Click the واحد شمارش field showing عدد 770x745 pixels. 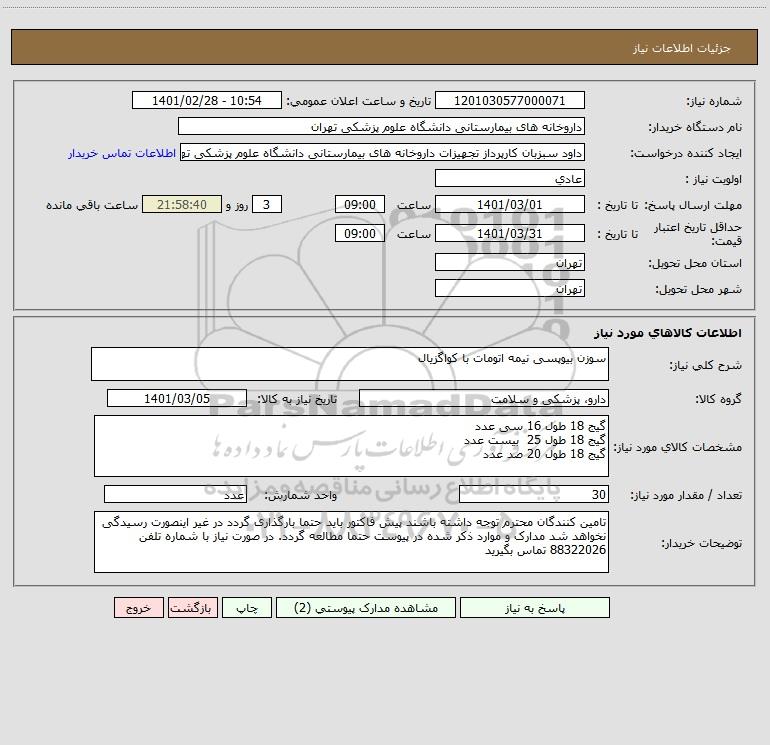[175, 494]
